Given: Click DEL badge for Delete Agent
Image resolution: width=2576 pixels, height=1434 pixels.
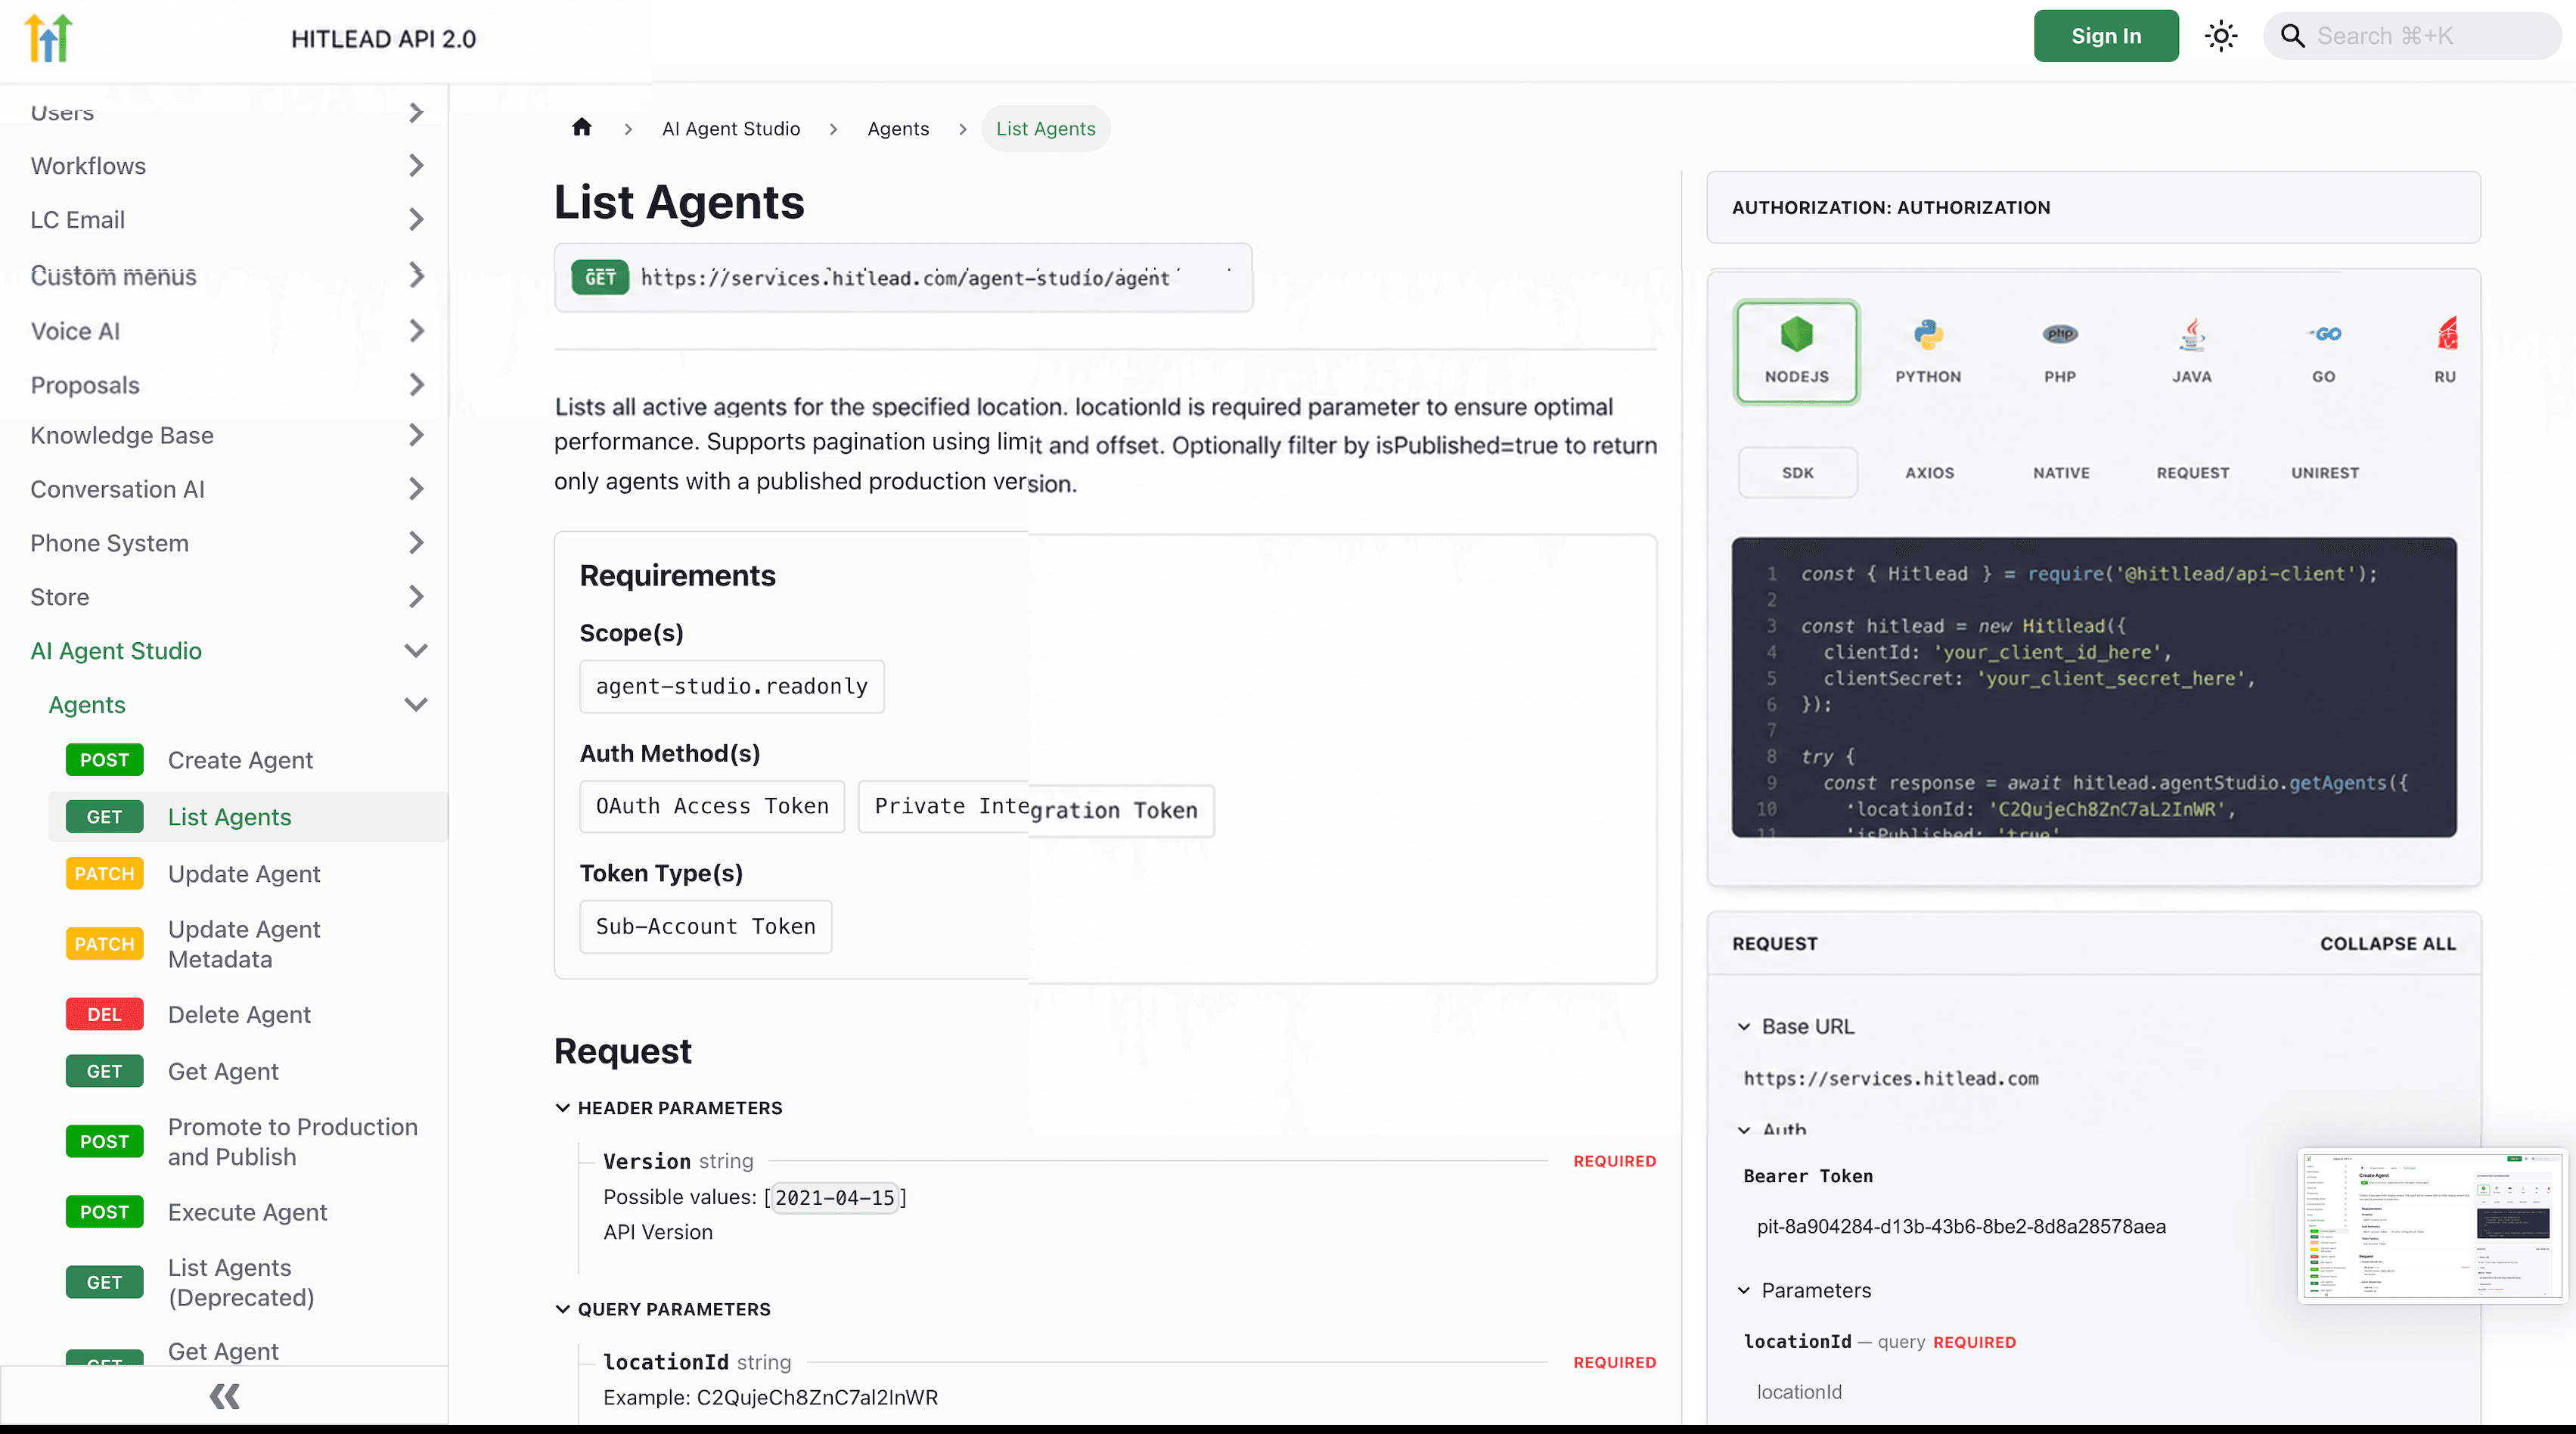Looking at the screenshot, I should coord(105,1014).
